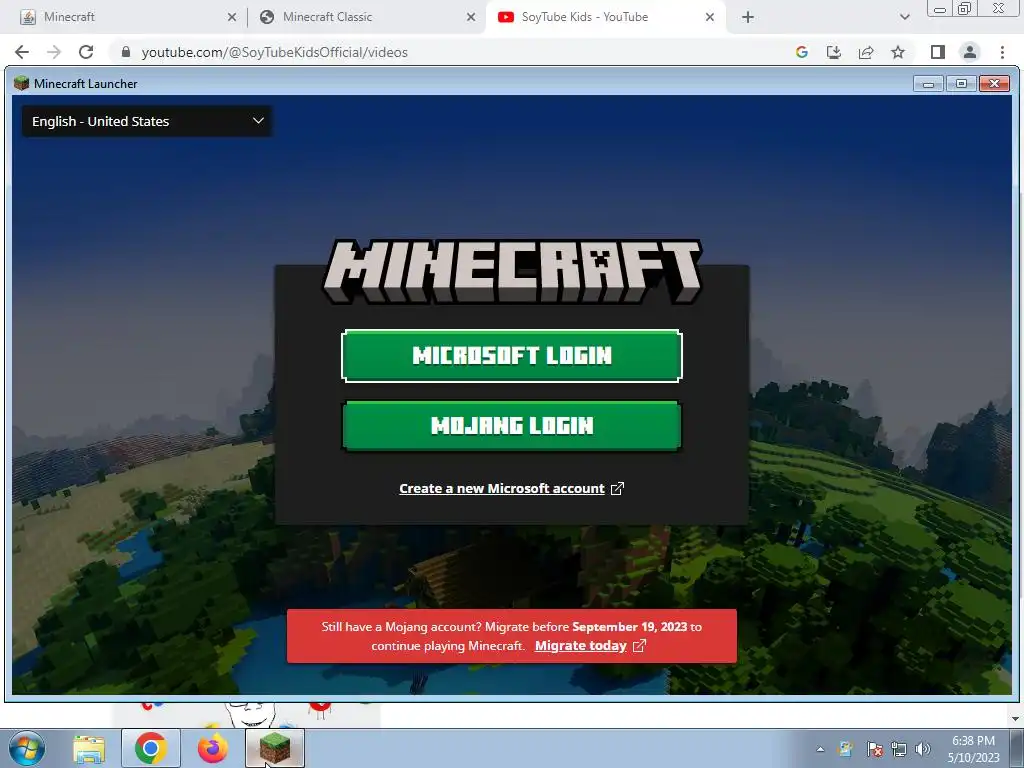View site info lock icon
This screenshot has height=768, width=1024.
point(126,52)
